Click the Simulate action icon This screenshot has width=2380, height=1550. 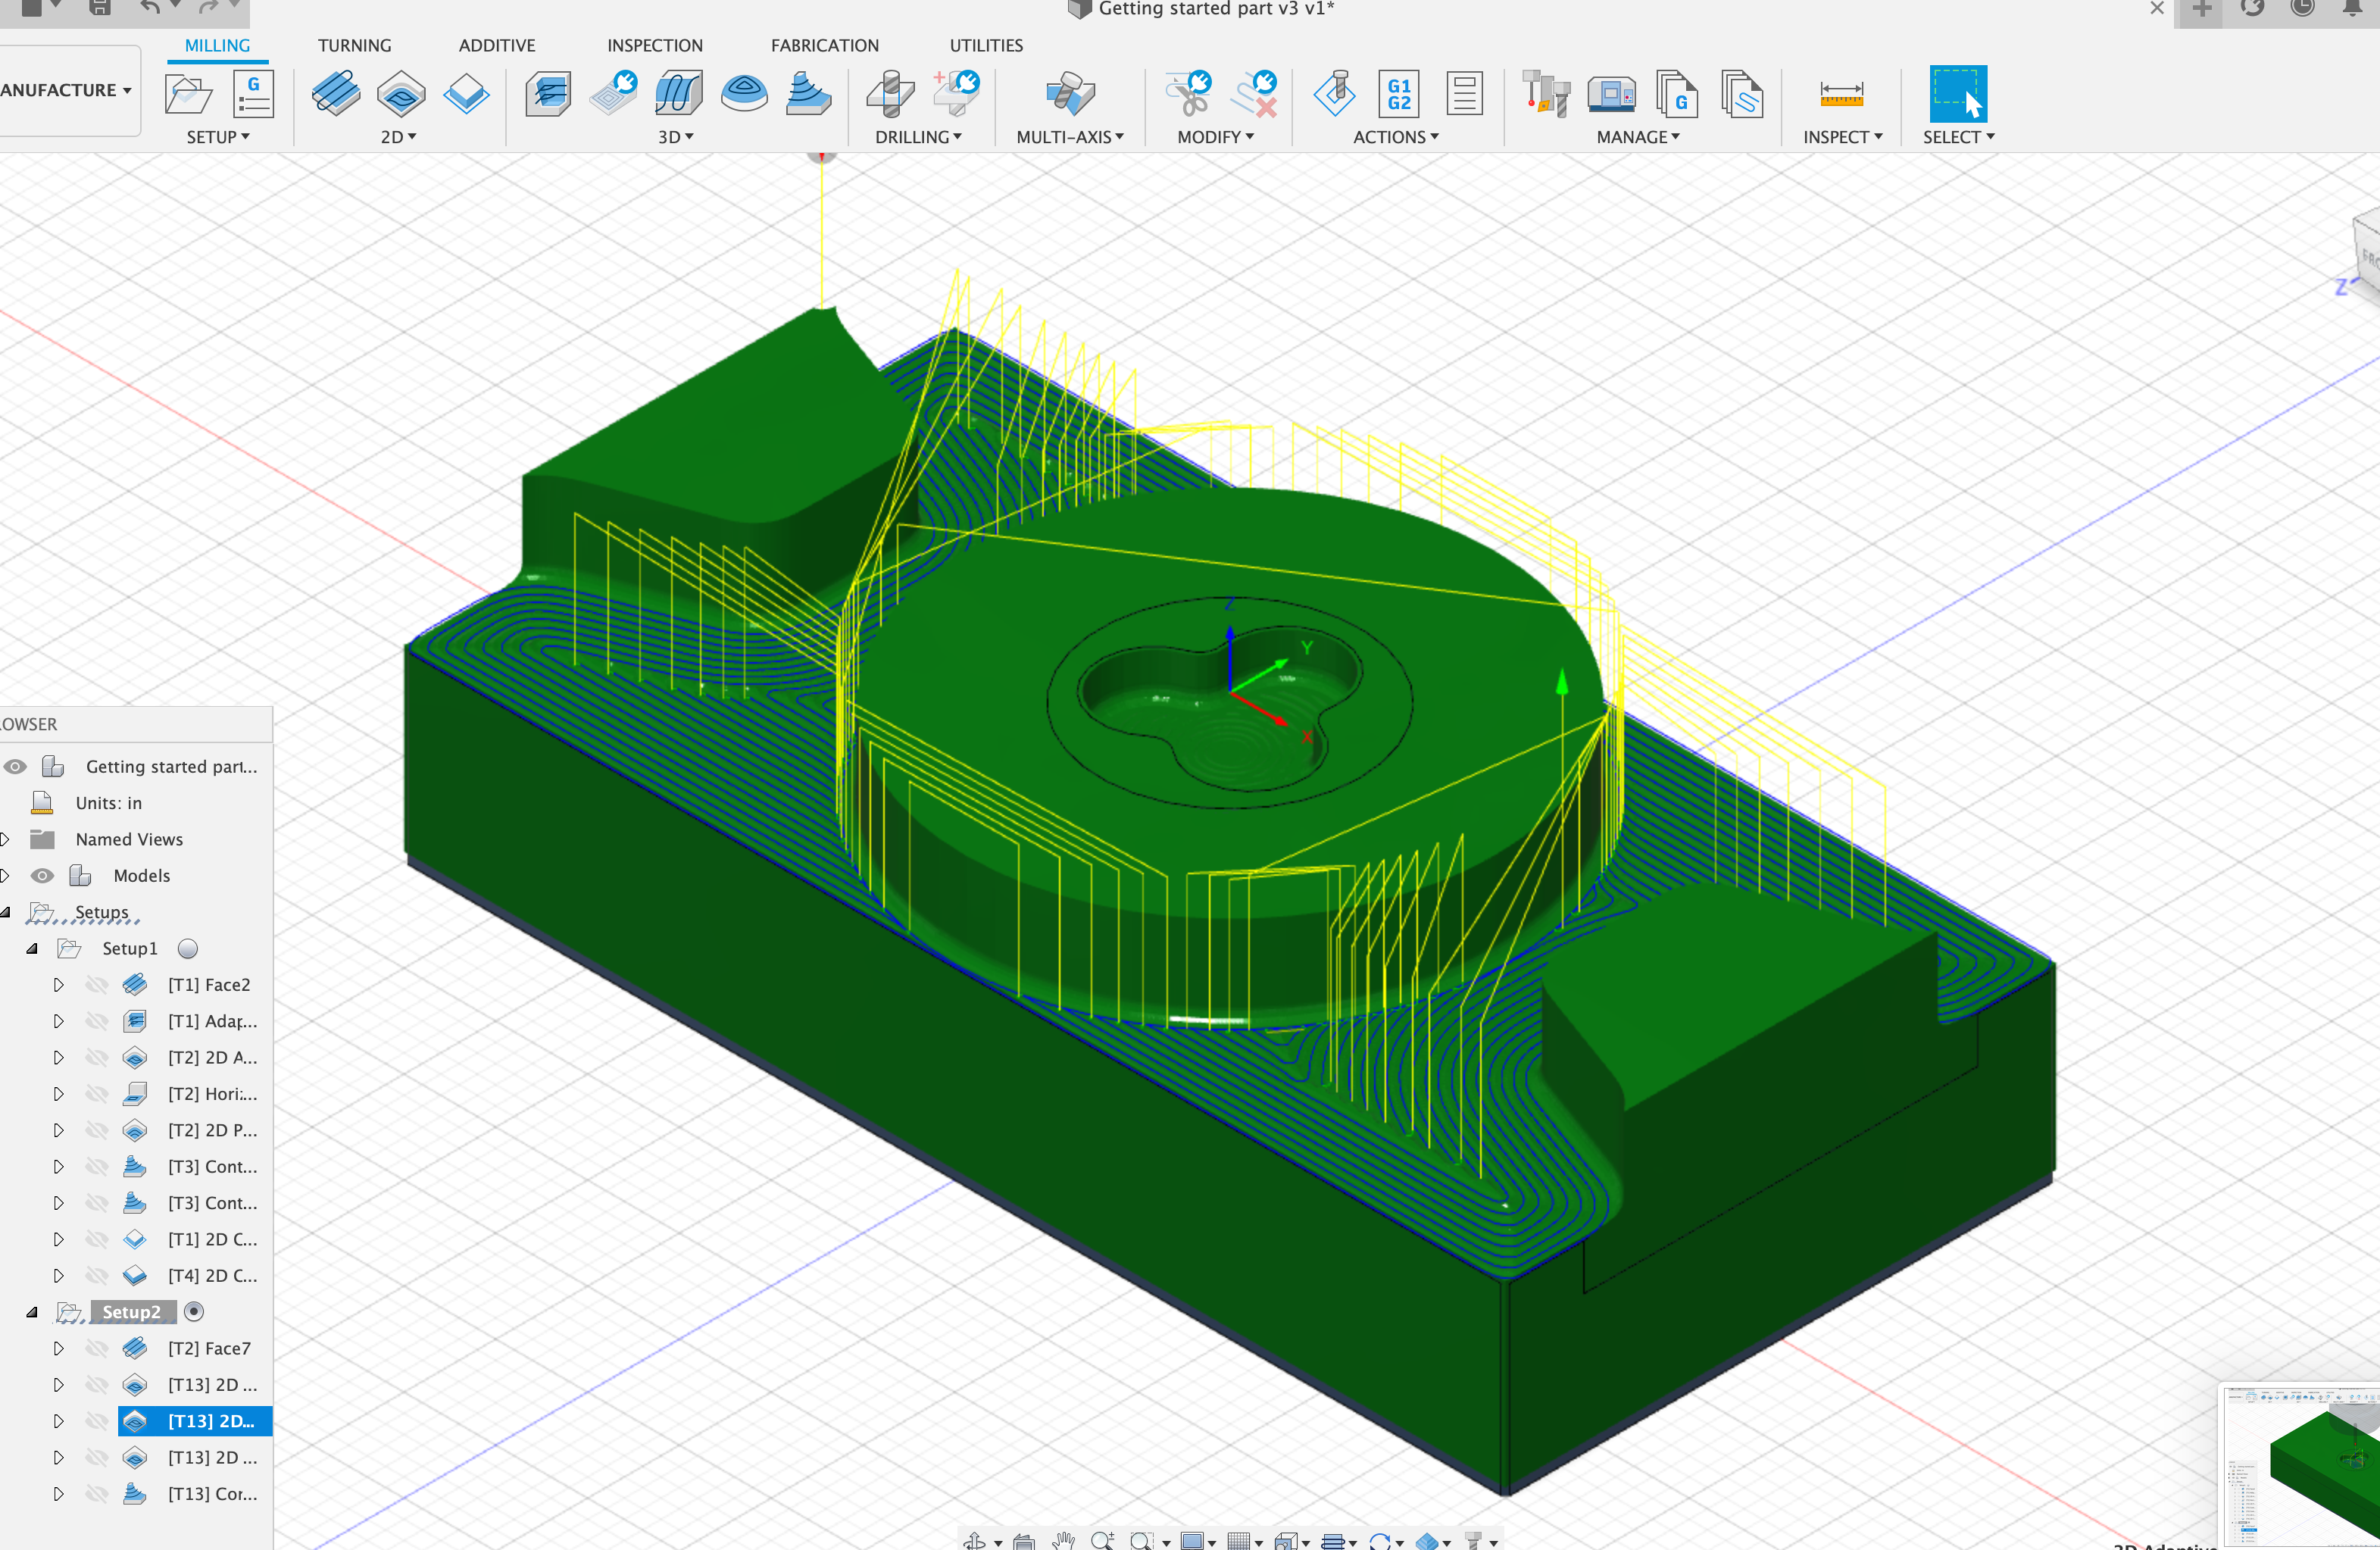(1334, 95)
